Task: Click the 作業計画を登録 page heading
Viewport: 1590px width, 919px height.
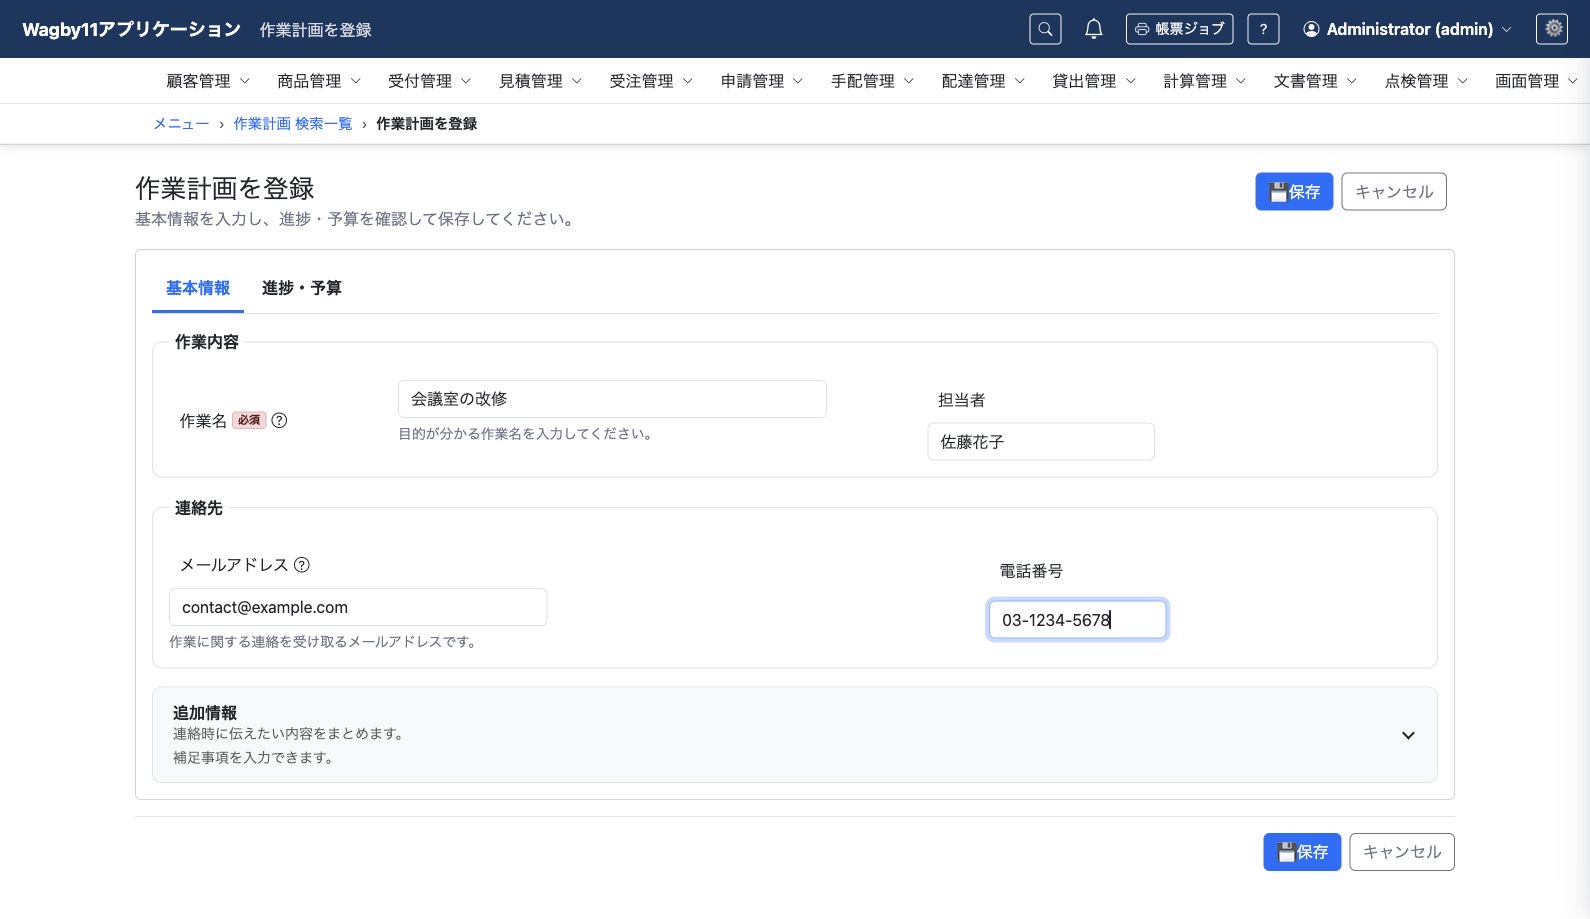Action: pos(225,188)
